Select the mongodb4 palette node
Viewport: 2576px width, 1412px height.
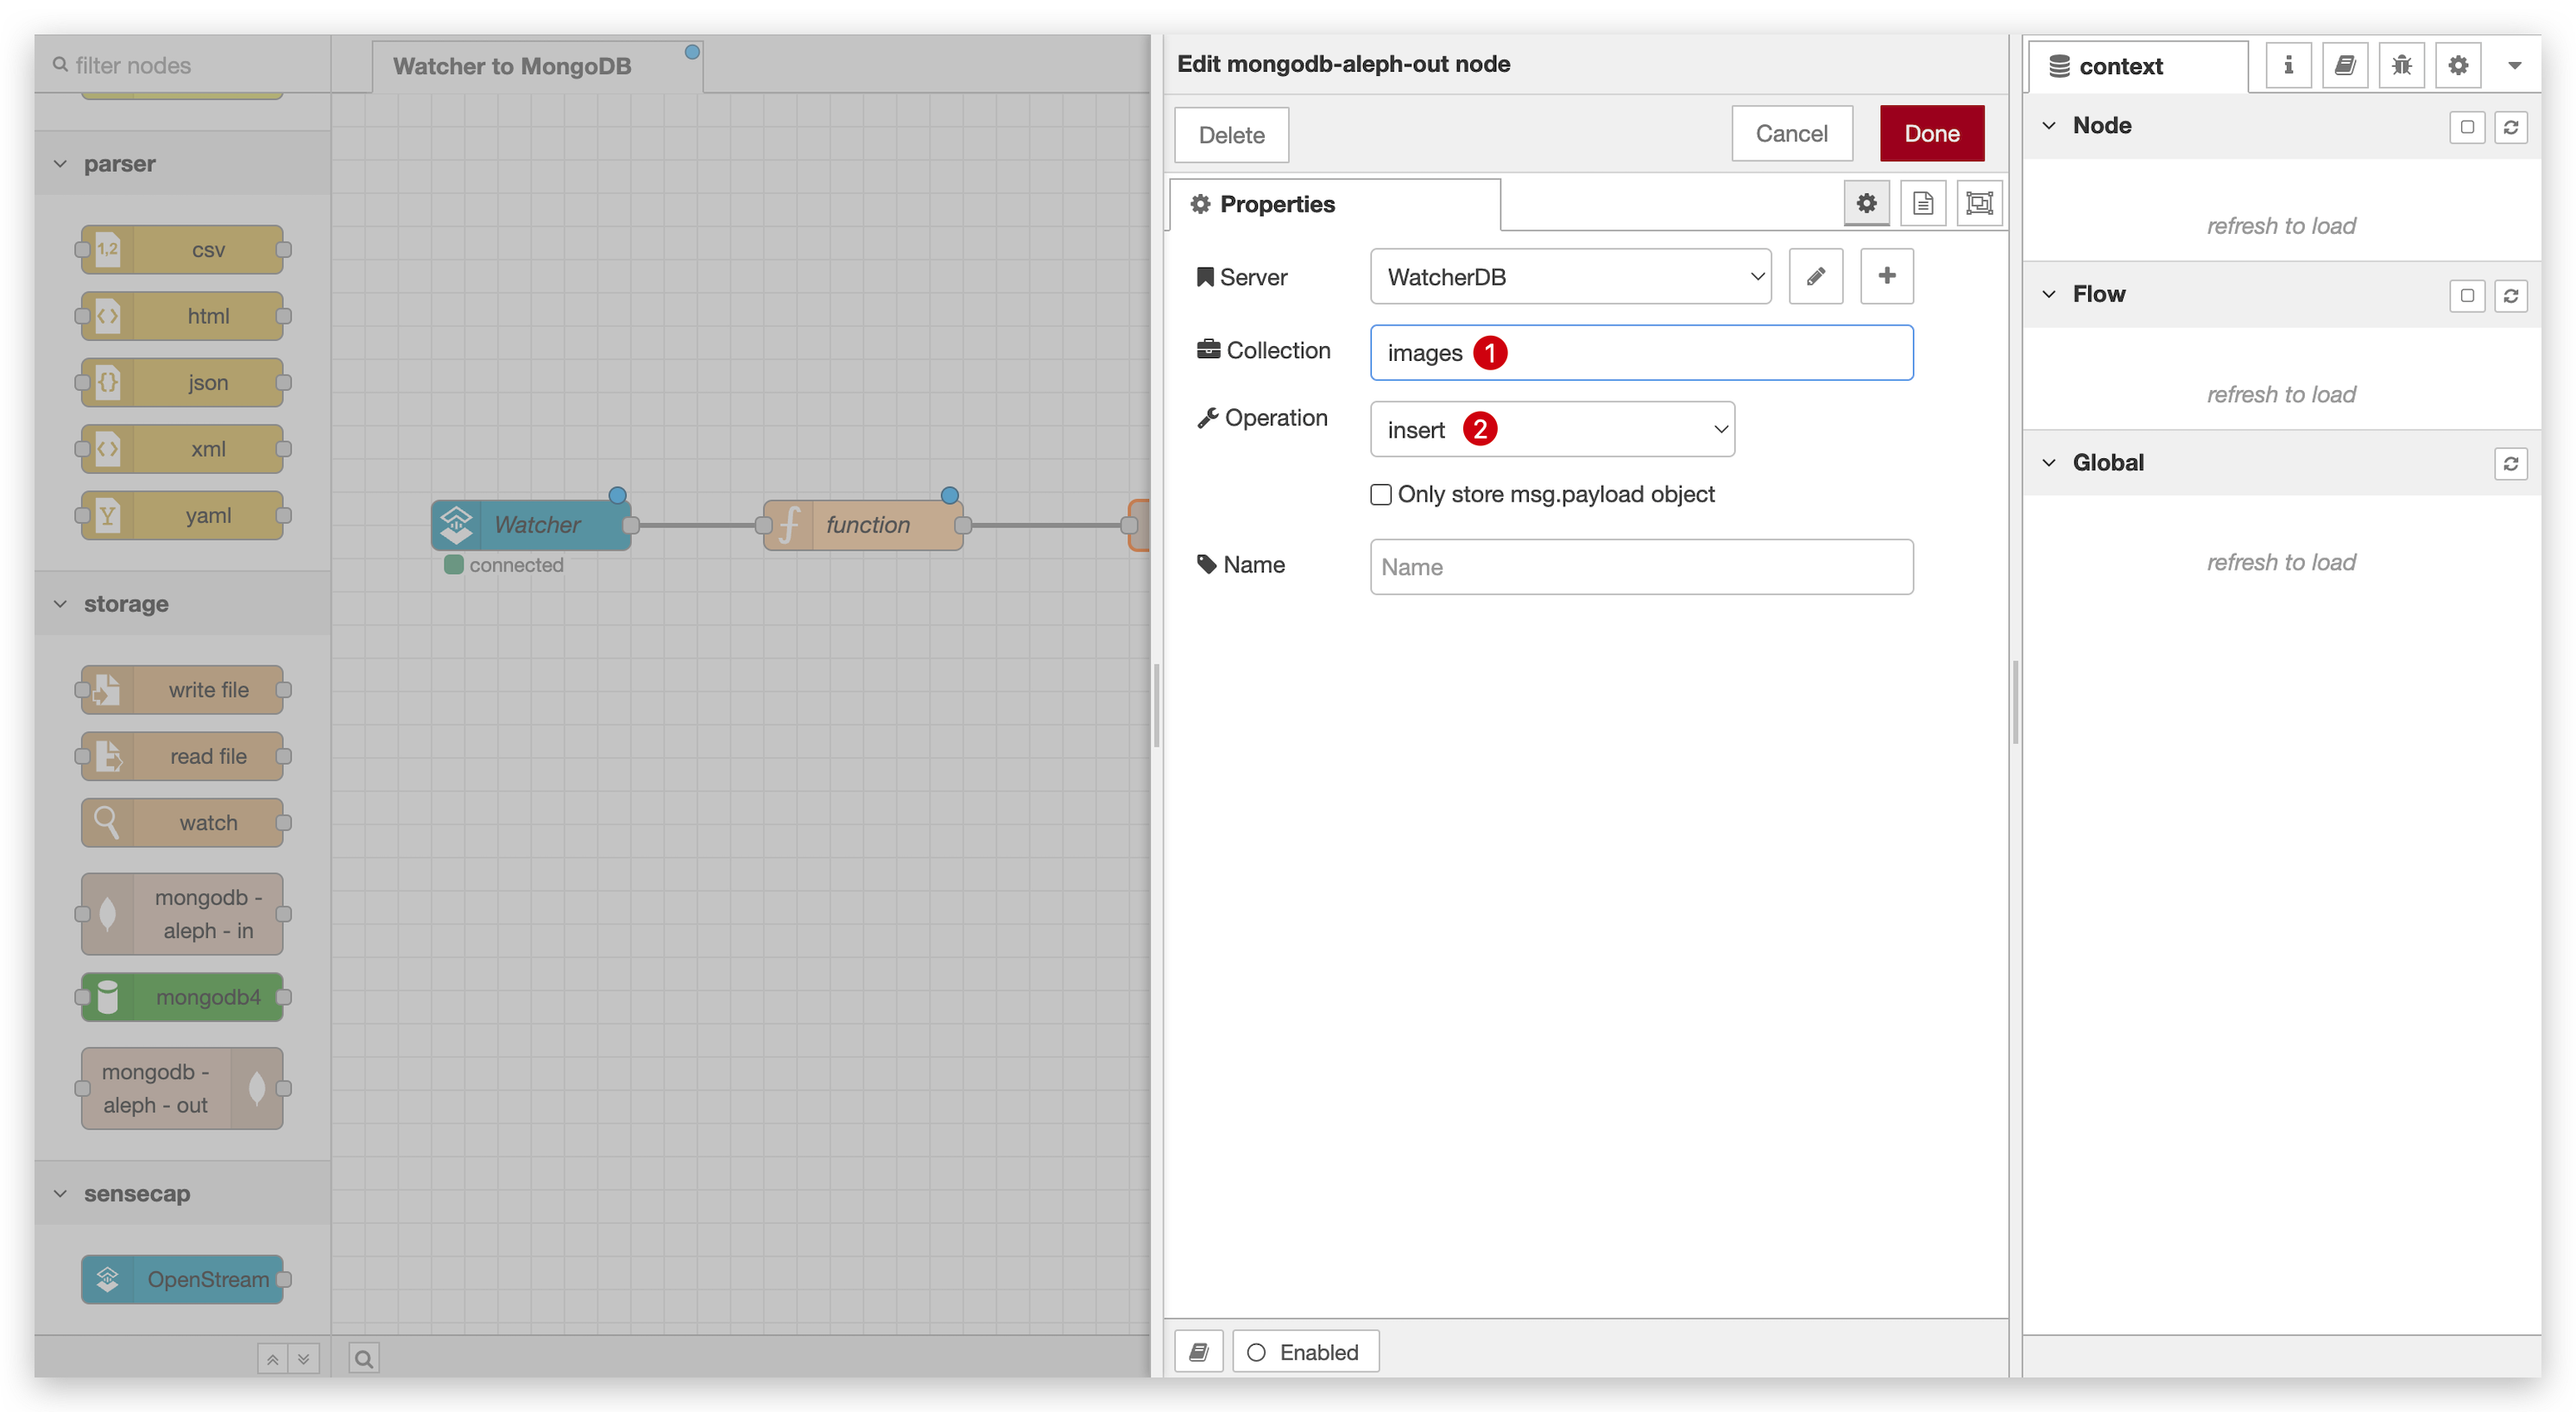click(x=183, y=998)
